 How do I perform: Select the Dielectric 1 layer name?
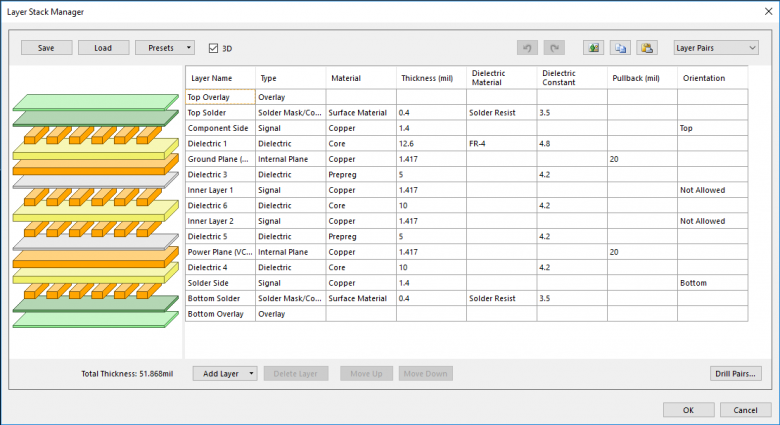pyautogui.click(x=220, y=143)
